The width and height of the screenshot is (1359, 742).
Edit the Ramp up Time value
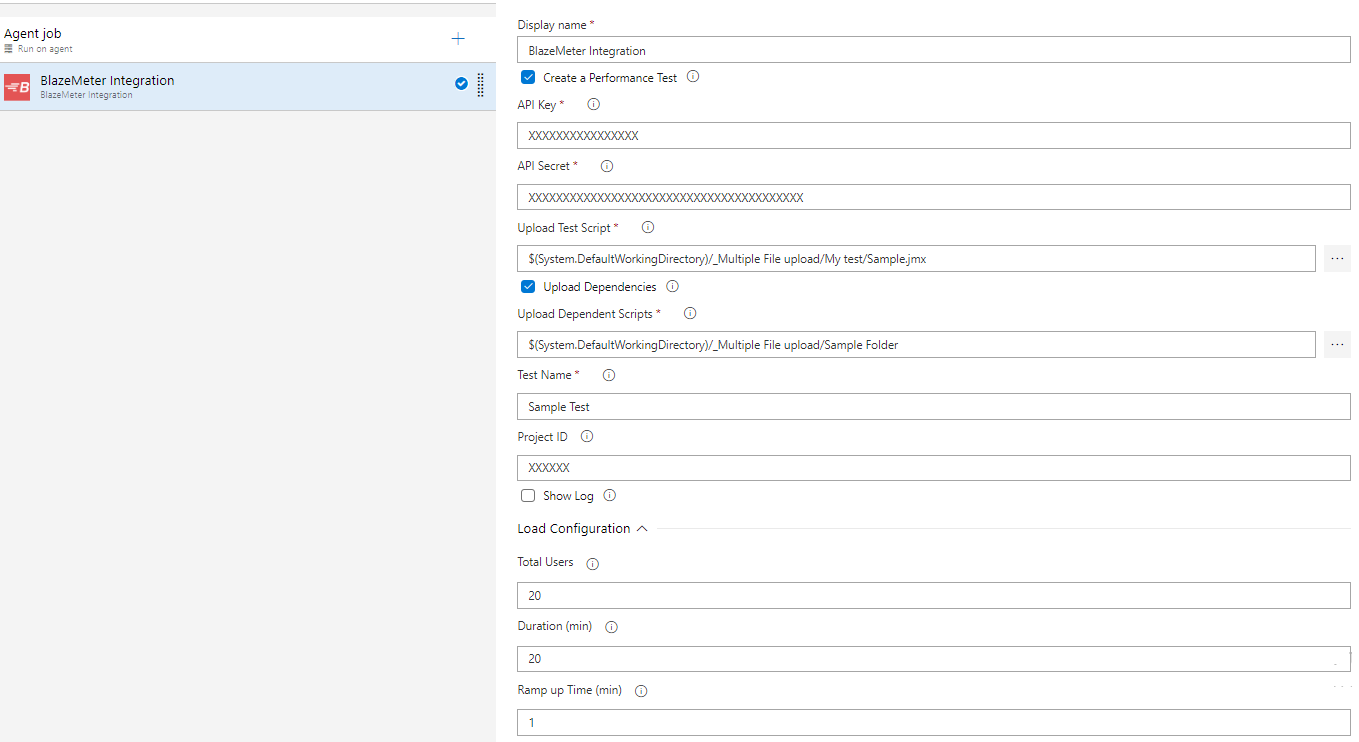pos(934,722)
